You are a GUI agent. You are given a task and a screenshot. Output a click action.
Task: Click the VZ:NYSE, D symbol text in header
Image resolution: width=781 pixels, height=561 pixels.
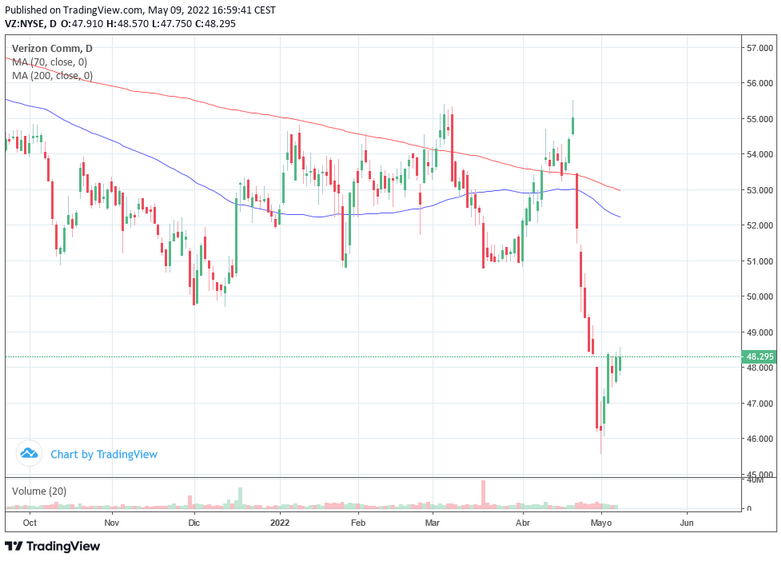pos(30,23)
